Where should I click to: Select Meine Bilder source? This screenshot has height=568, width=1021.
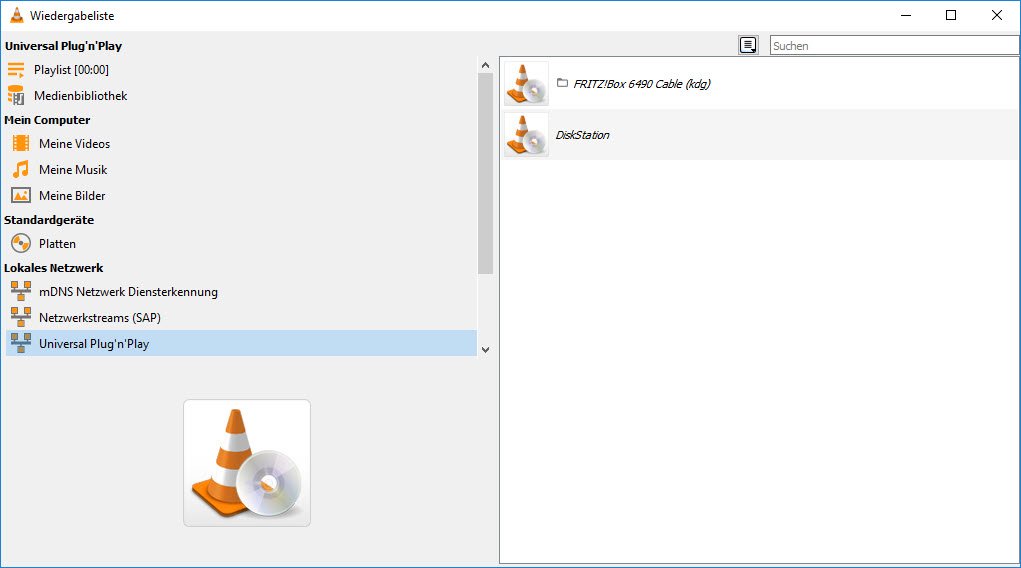[72, 195]
